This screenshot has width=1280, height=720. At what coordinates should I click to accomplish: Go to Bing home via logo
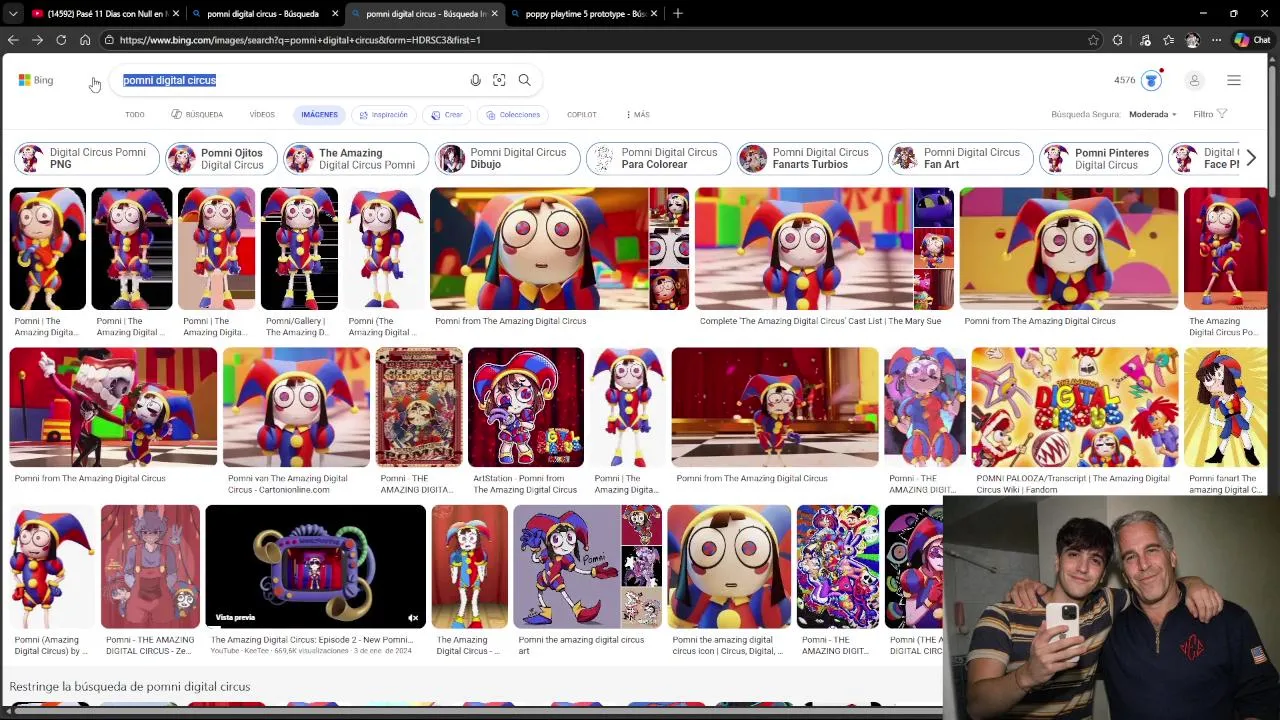tap(36, 80)
